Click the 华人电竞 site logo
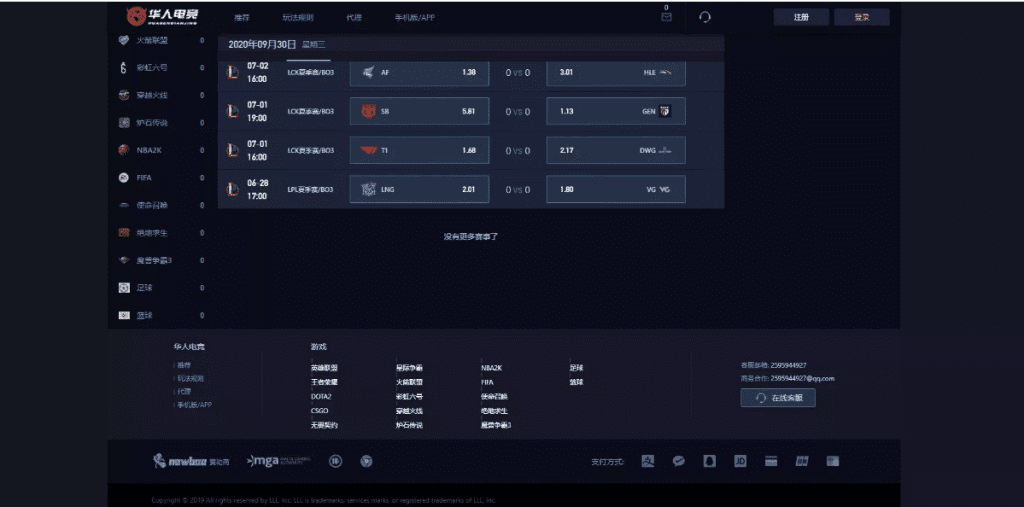The height and width of the screenshot is (507, 1024). [x=162, y=16]
